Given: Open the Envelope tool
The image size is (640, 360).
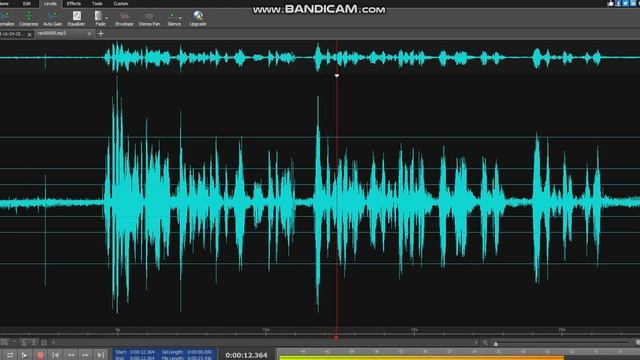Looking at the screenshot, I should [124, 19].
